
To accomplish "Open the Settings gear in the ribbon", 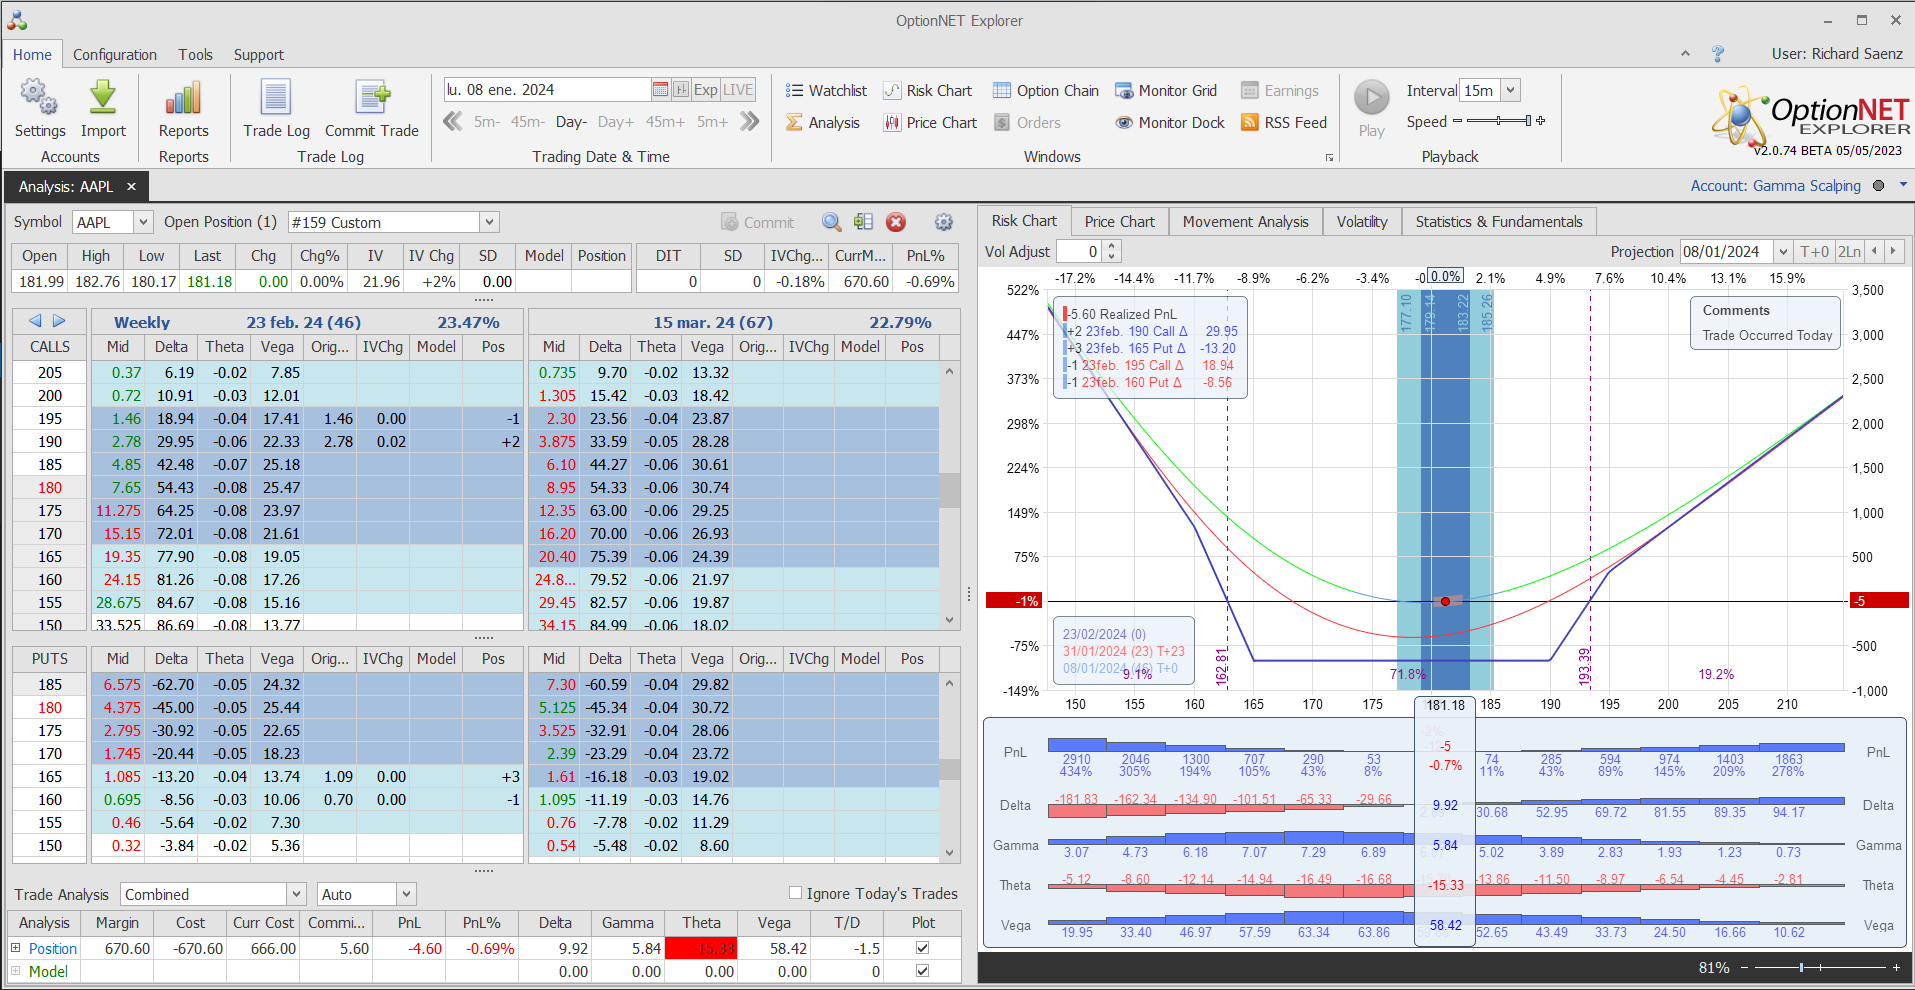I will (x=39, y=98).
